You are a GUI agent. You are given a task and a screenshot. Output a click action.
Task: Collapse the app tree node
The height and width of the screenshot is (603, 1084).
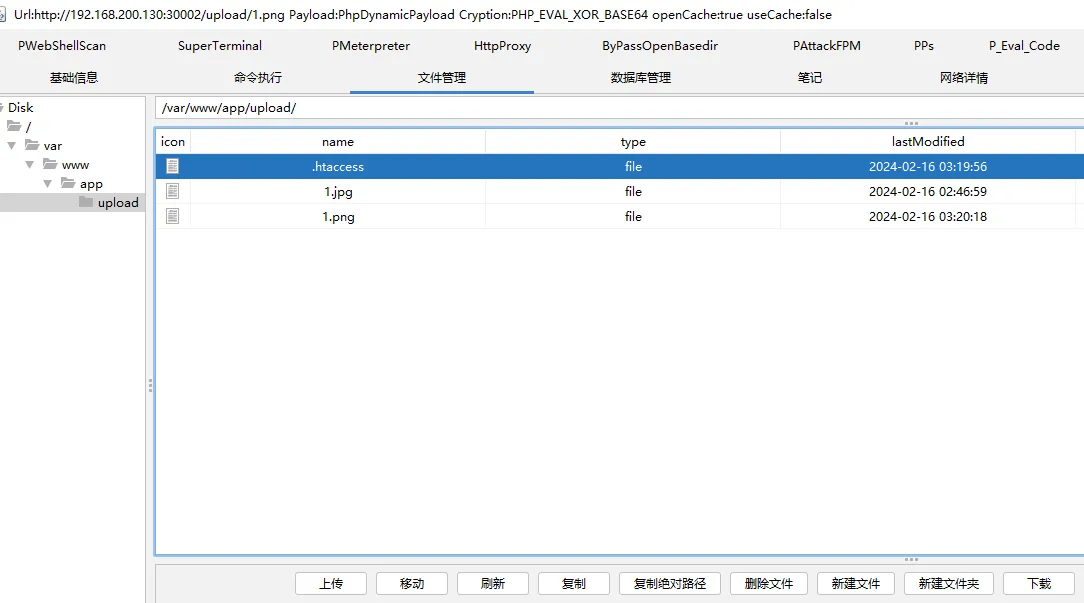(x=48, y=184)
